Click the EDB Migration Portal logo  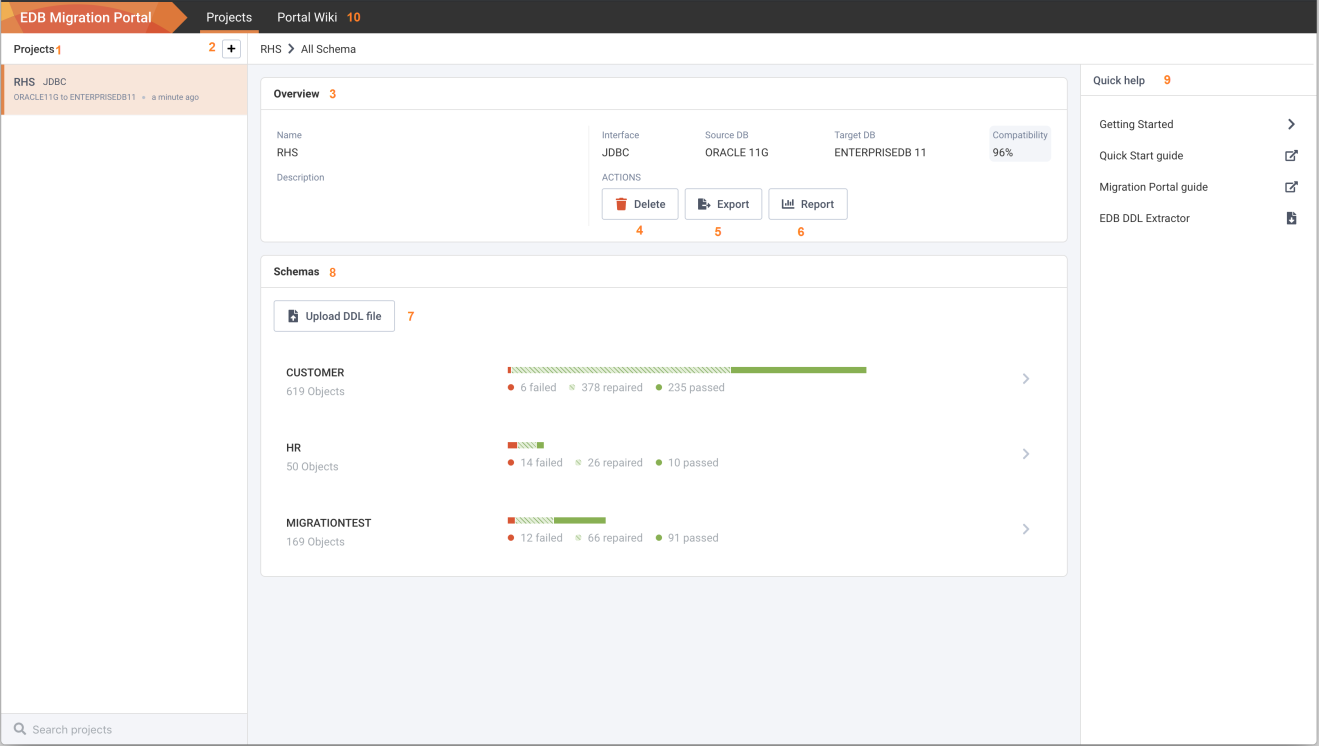[86, 17]
